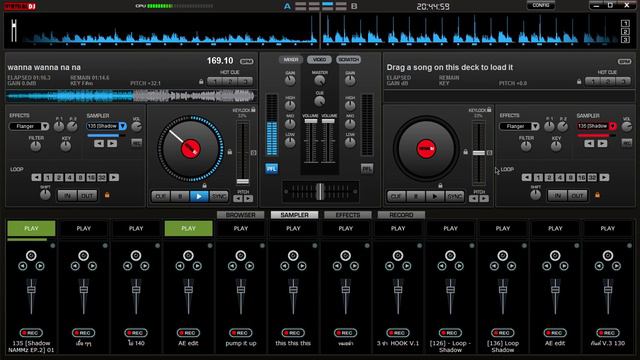Click the left channel HIGH EQ knob
Image resolution: width=640 pixels, height=360 pixels.
[290, 106]
